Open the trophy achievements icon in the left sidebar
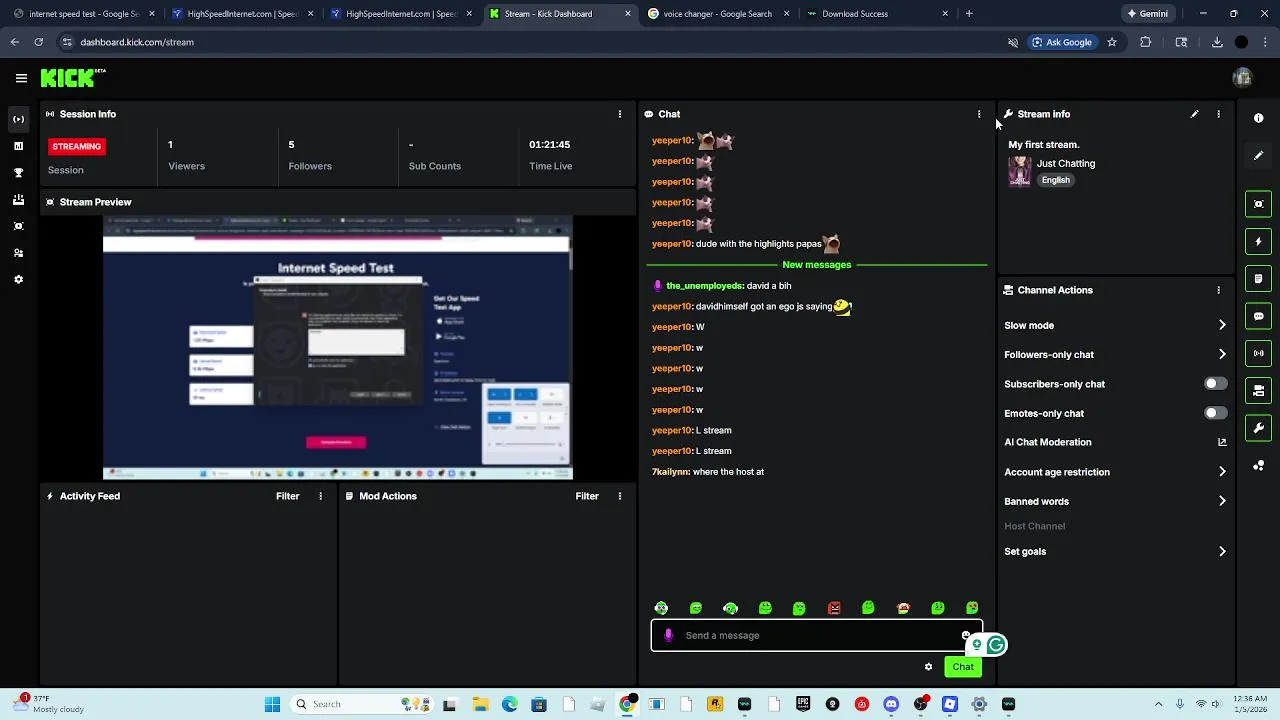Image resolution: width=1280 pixels, height=720 pixels. (18, 173)
